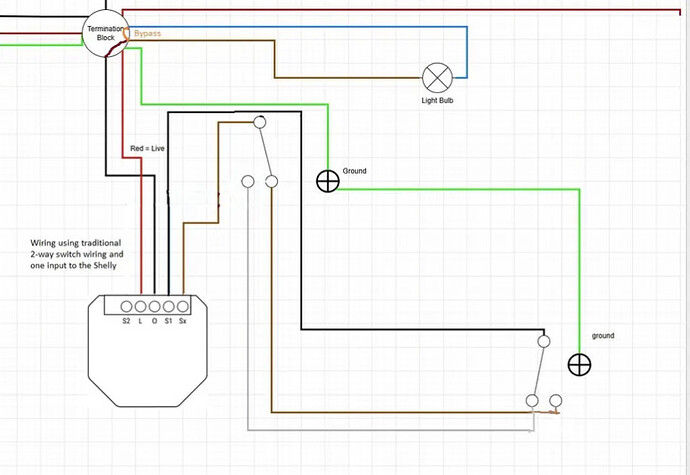The width and height of the screenshot is (690, 475).
Task: Select the upper Ground symbol near the first switch
Action: pyautogui.click(x=328, y=181)
